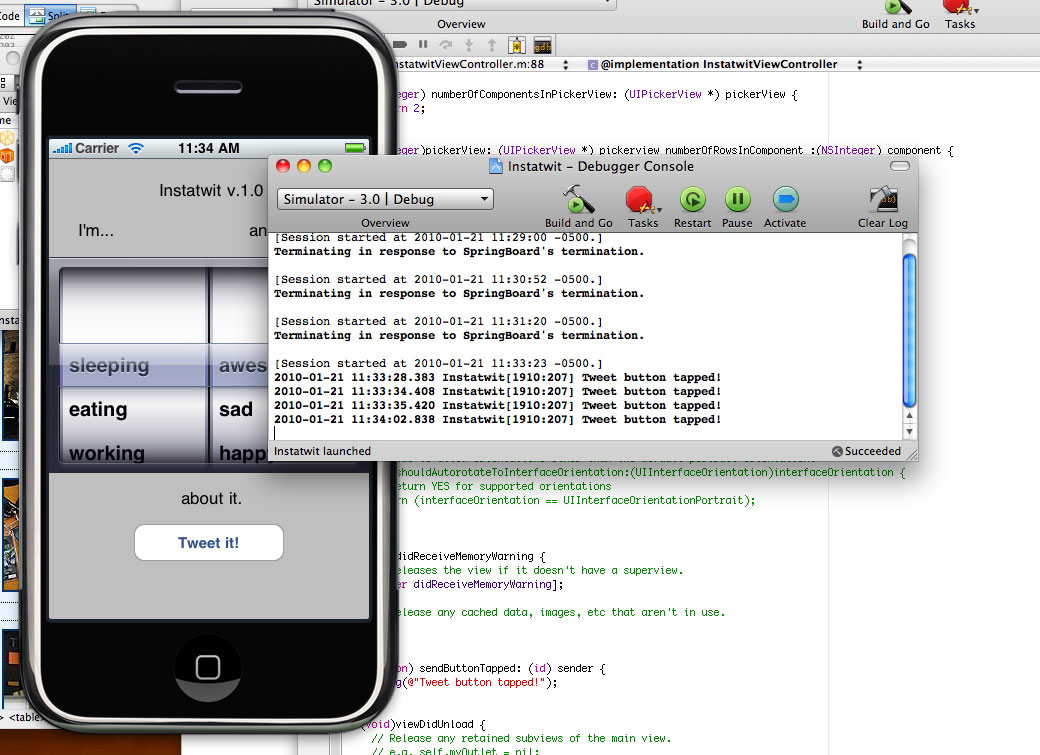This screenshot has height=755, width=1040.
Task: Click the signal bars beside Carrier
Action: click(62, 149)
